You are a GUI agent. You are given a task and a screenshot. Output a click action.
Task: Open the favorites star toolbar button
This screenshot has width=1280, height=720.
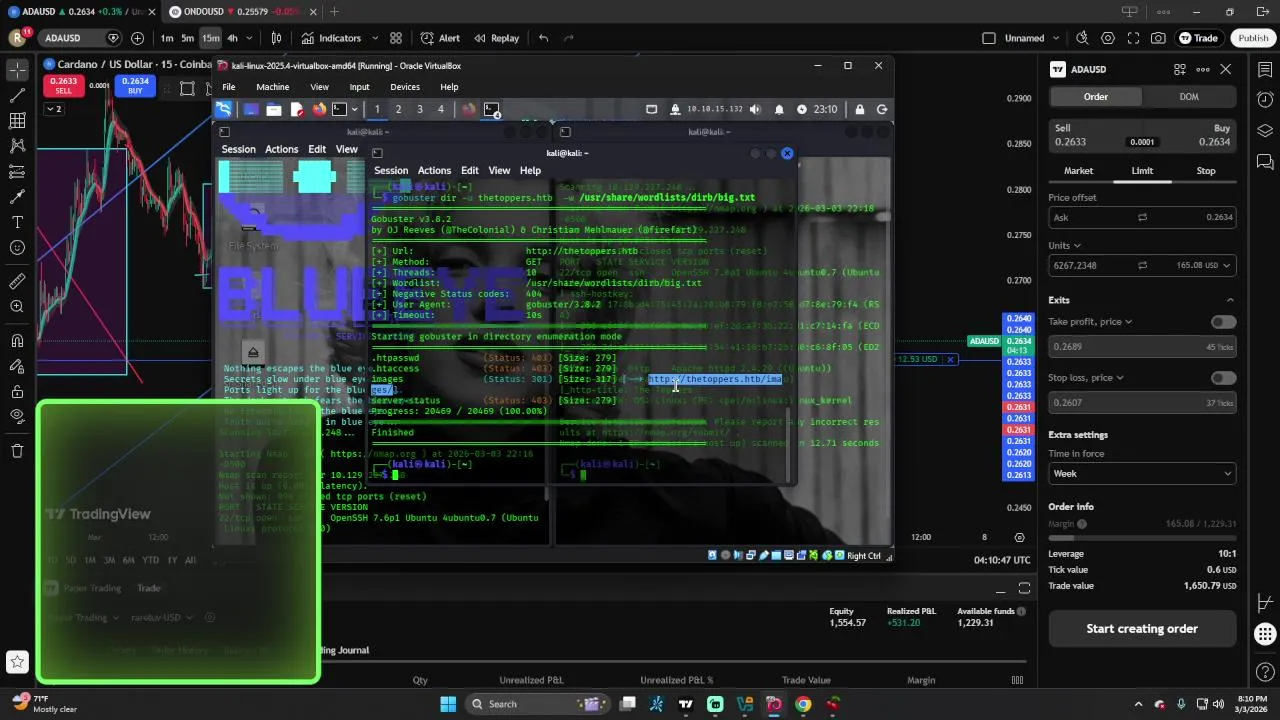click(x=17, y=661)
